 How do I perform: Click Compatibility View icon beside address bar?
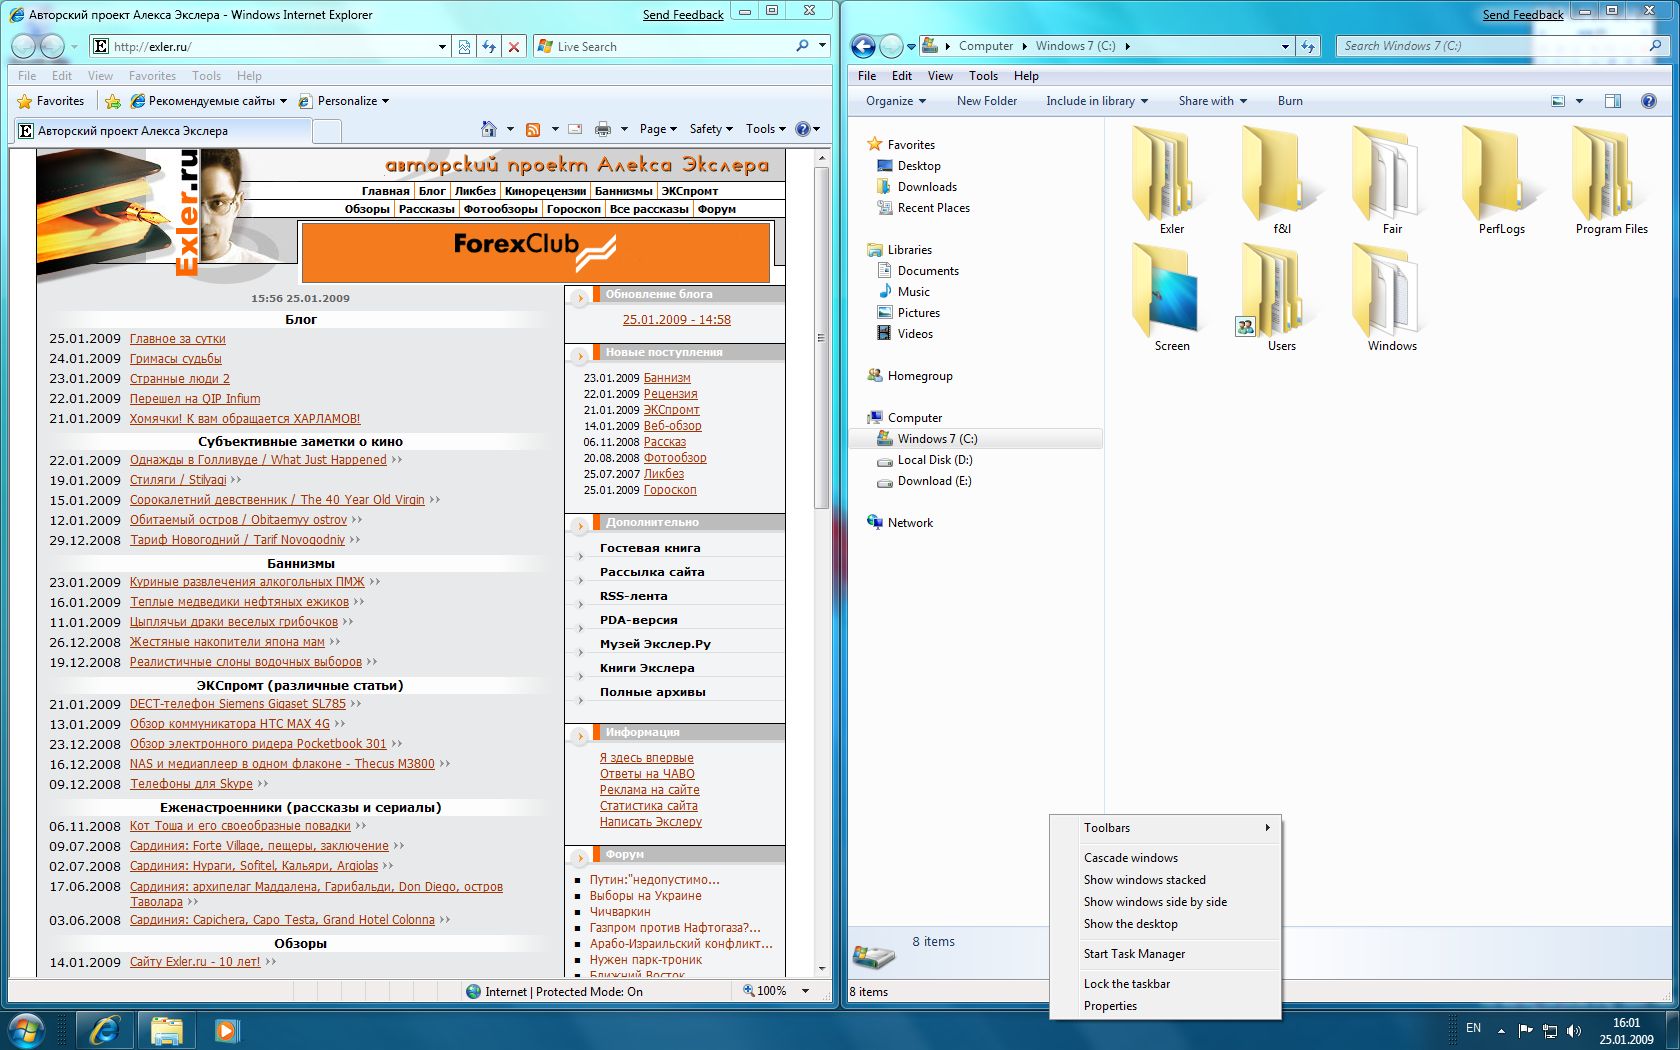pyautogui.click(x=464, y=46)
